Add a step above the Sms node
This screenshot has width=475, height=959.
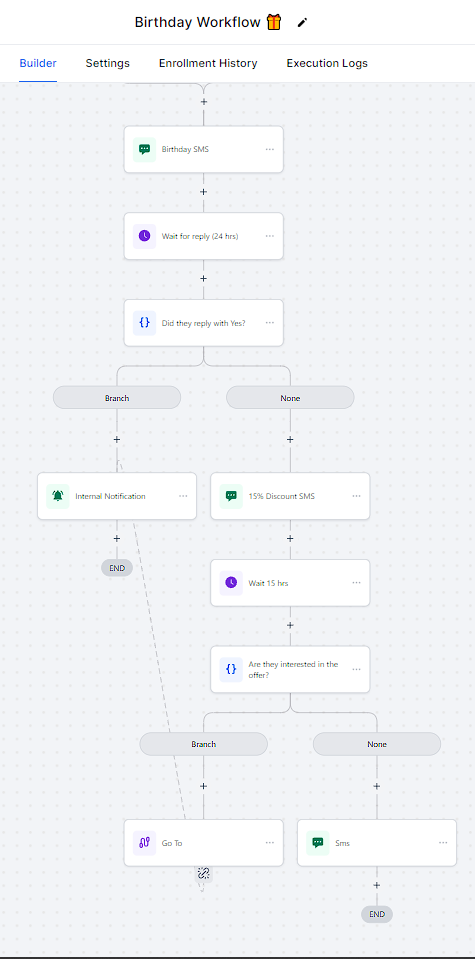tap(377, 787)
